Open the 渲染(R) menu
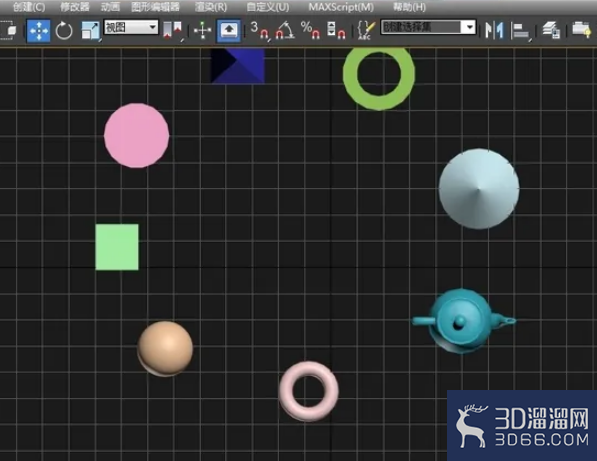The image size is (597, 461). [211, 7]
